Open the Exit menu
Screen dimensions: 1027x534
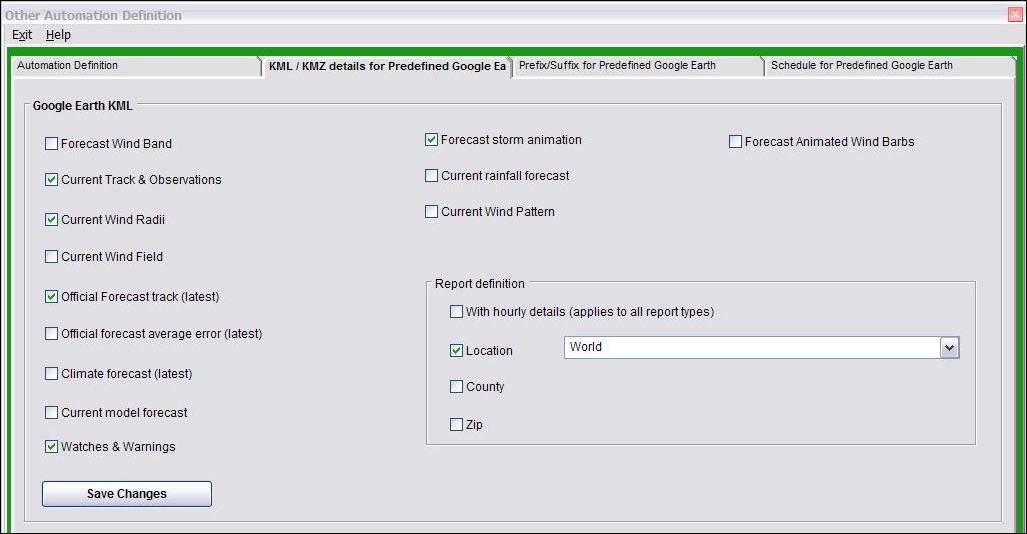(x=22, y=35)
